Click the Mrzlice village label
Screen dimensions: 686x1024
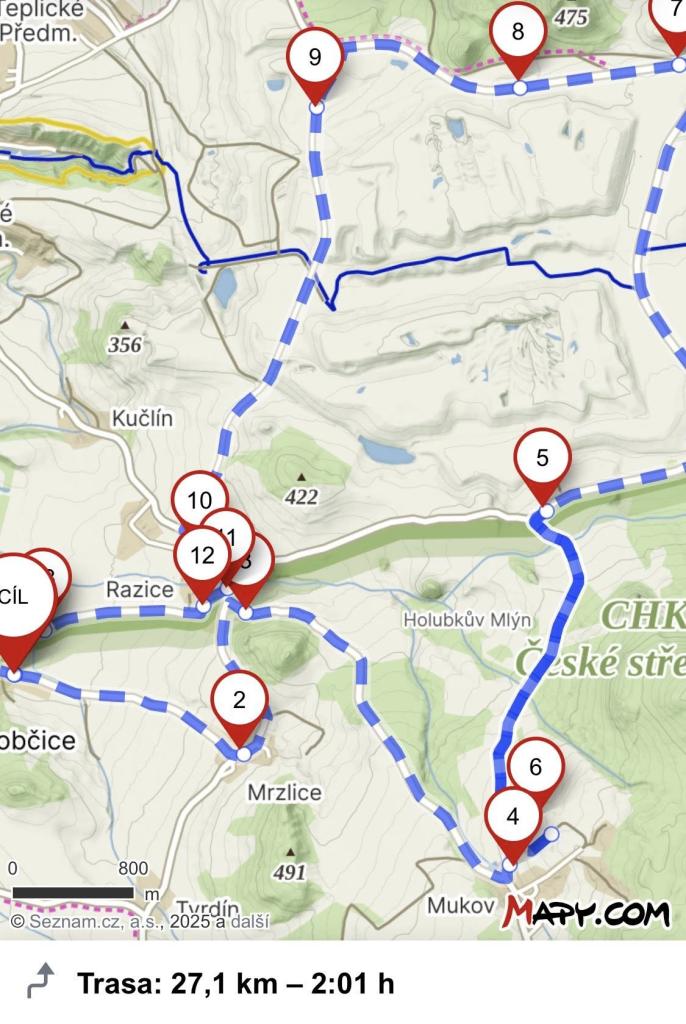[x=284, y=793]
